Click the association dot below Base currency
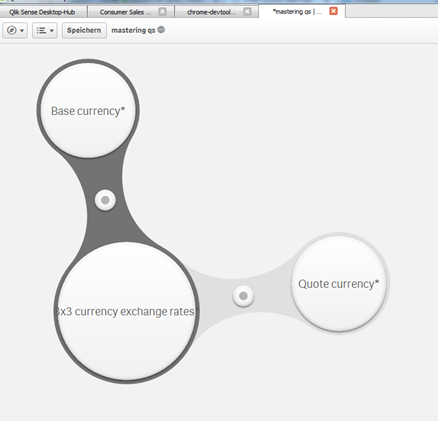Image resolution: width=438 pixels, height=421 pixels. pyautogui.click(x=105, y=200)
